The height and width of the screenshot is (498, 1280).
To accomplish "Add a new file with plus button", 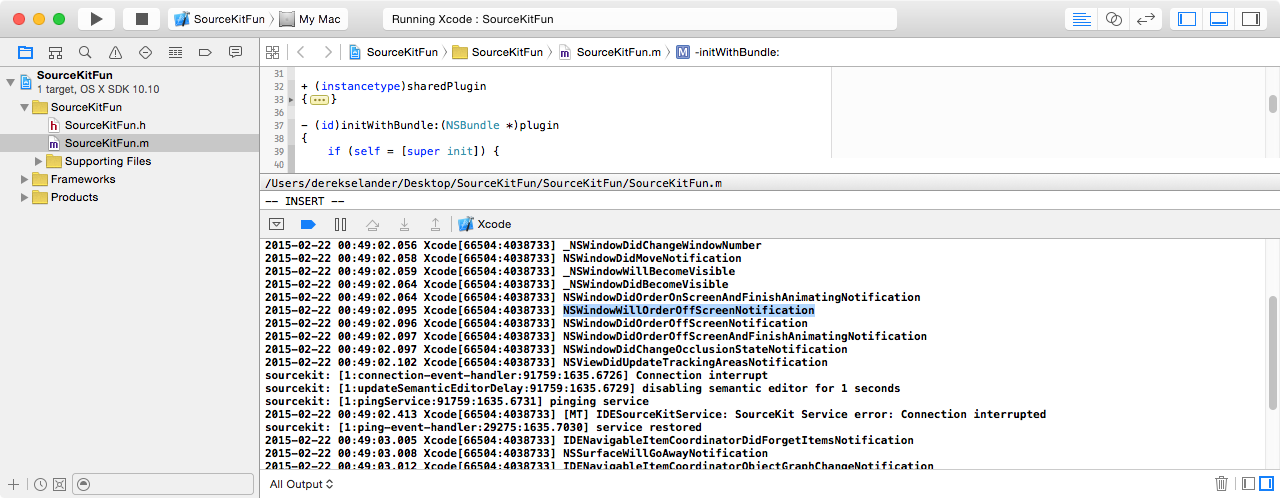I will [14, 484].
